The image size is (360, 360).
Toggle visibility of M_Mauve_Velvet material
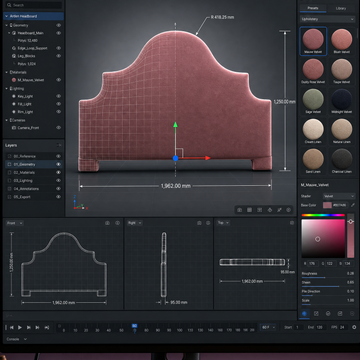[59, 80]
